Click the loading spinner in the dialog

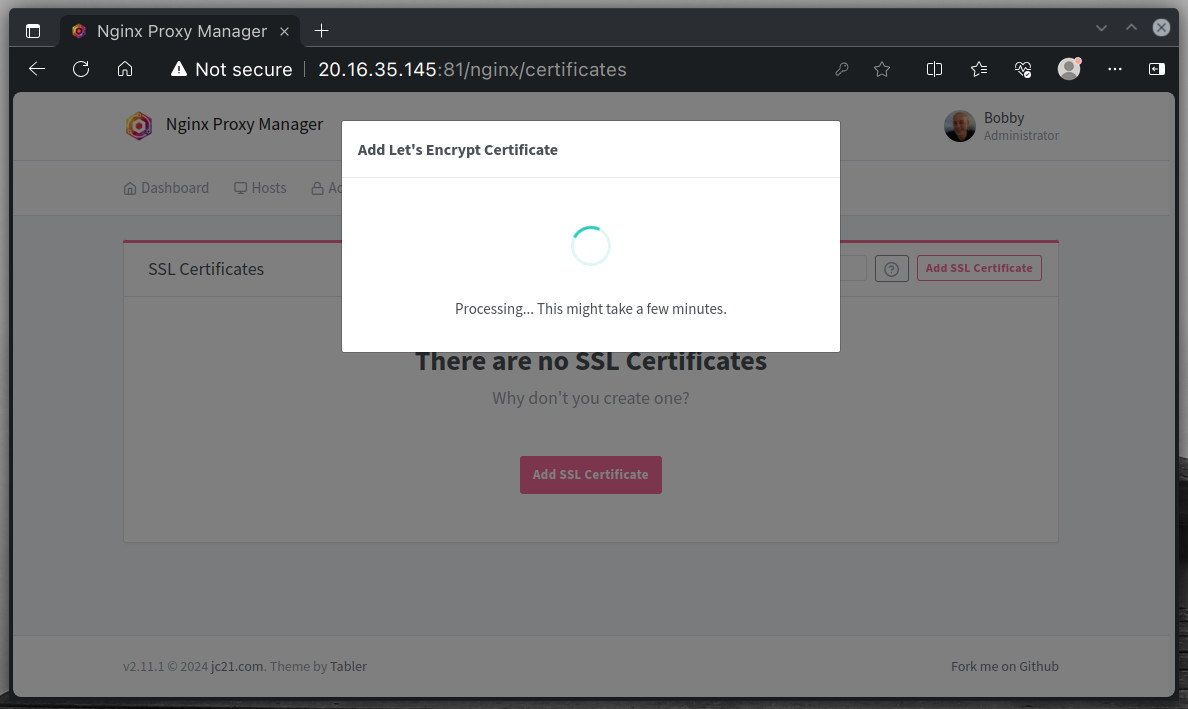[591, 246]
